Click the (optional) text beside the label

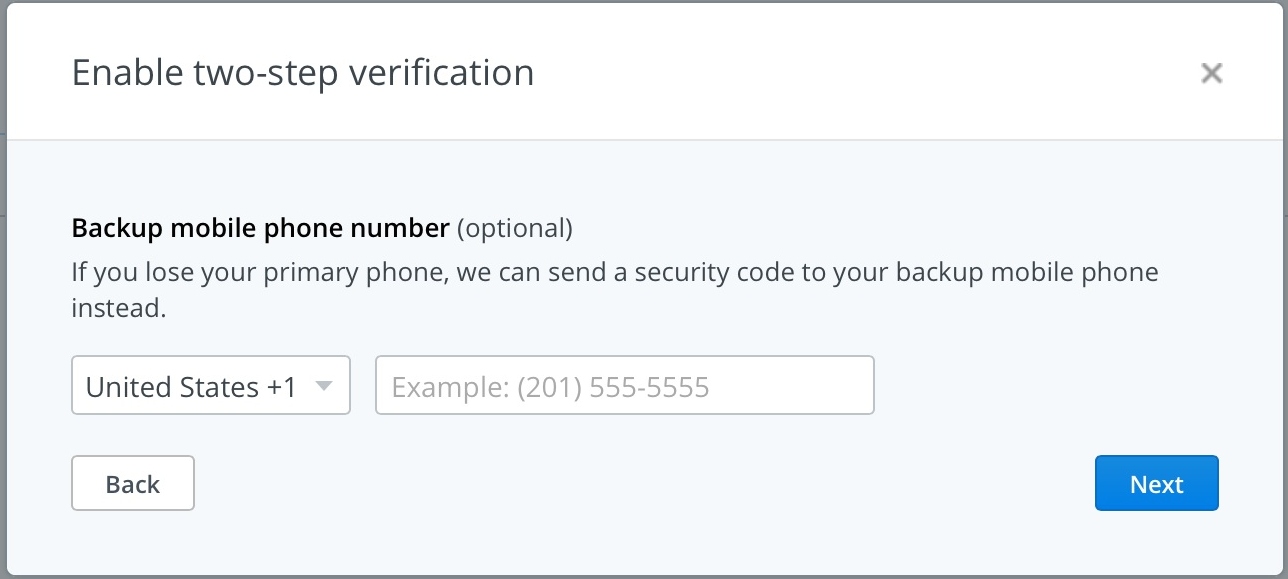[515, 228]
